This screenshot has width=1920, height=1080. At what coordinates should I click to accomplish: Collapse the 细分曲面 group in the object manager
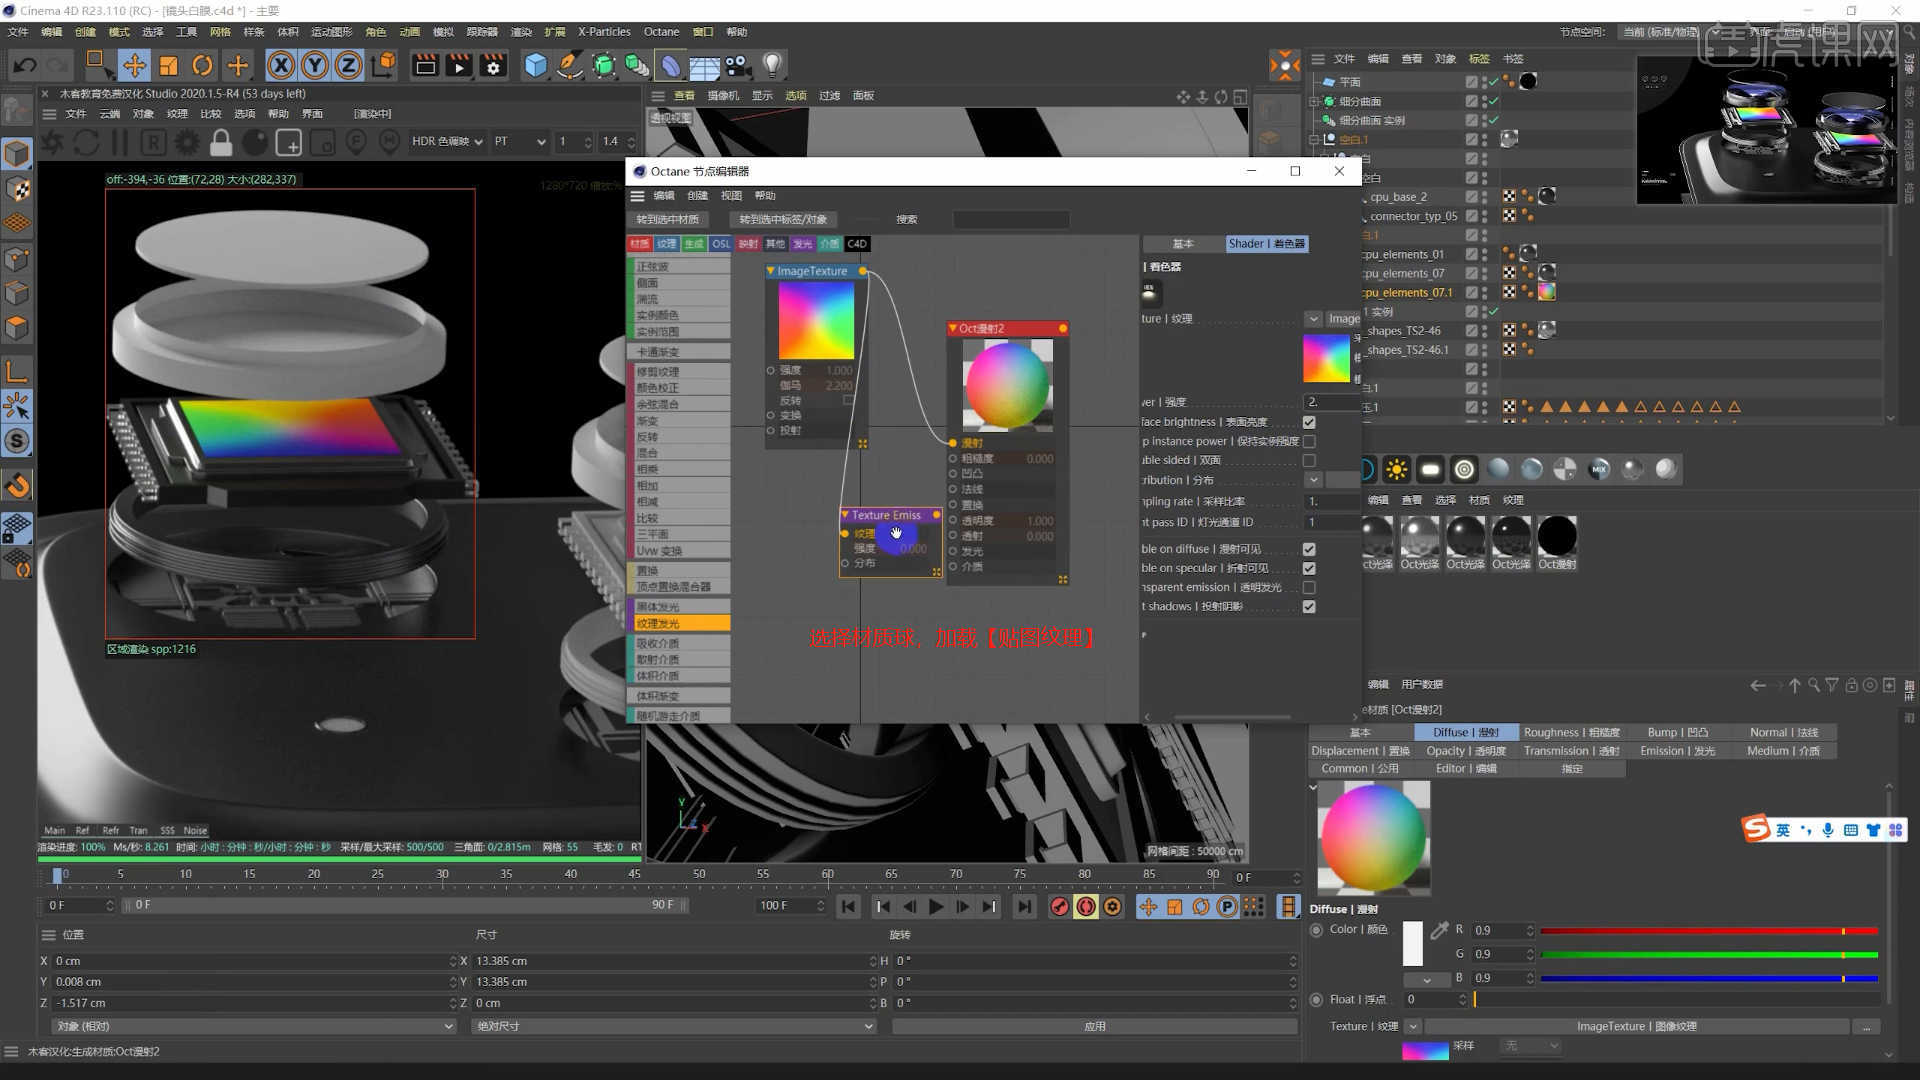click(1313, 100)
